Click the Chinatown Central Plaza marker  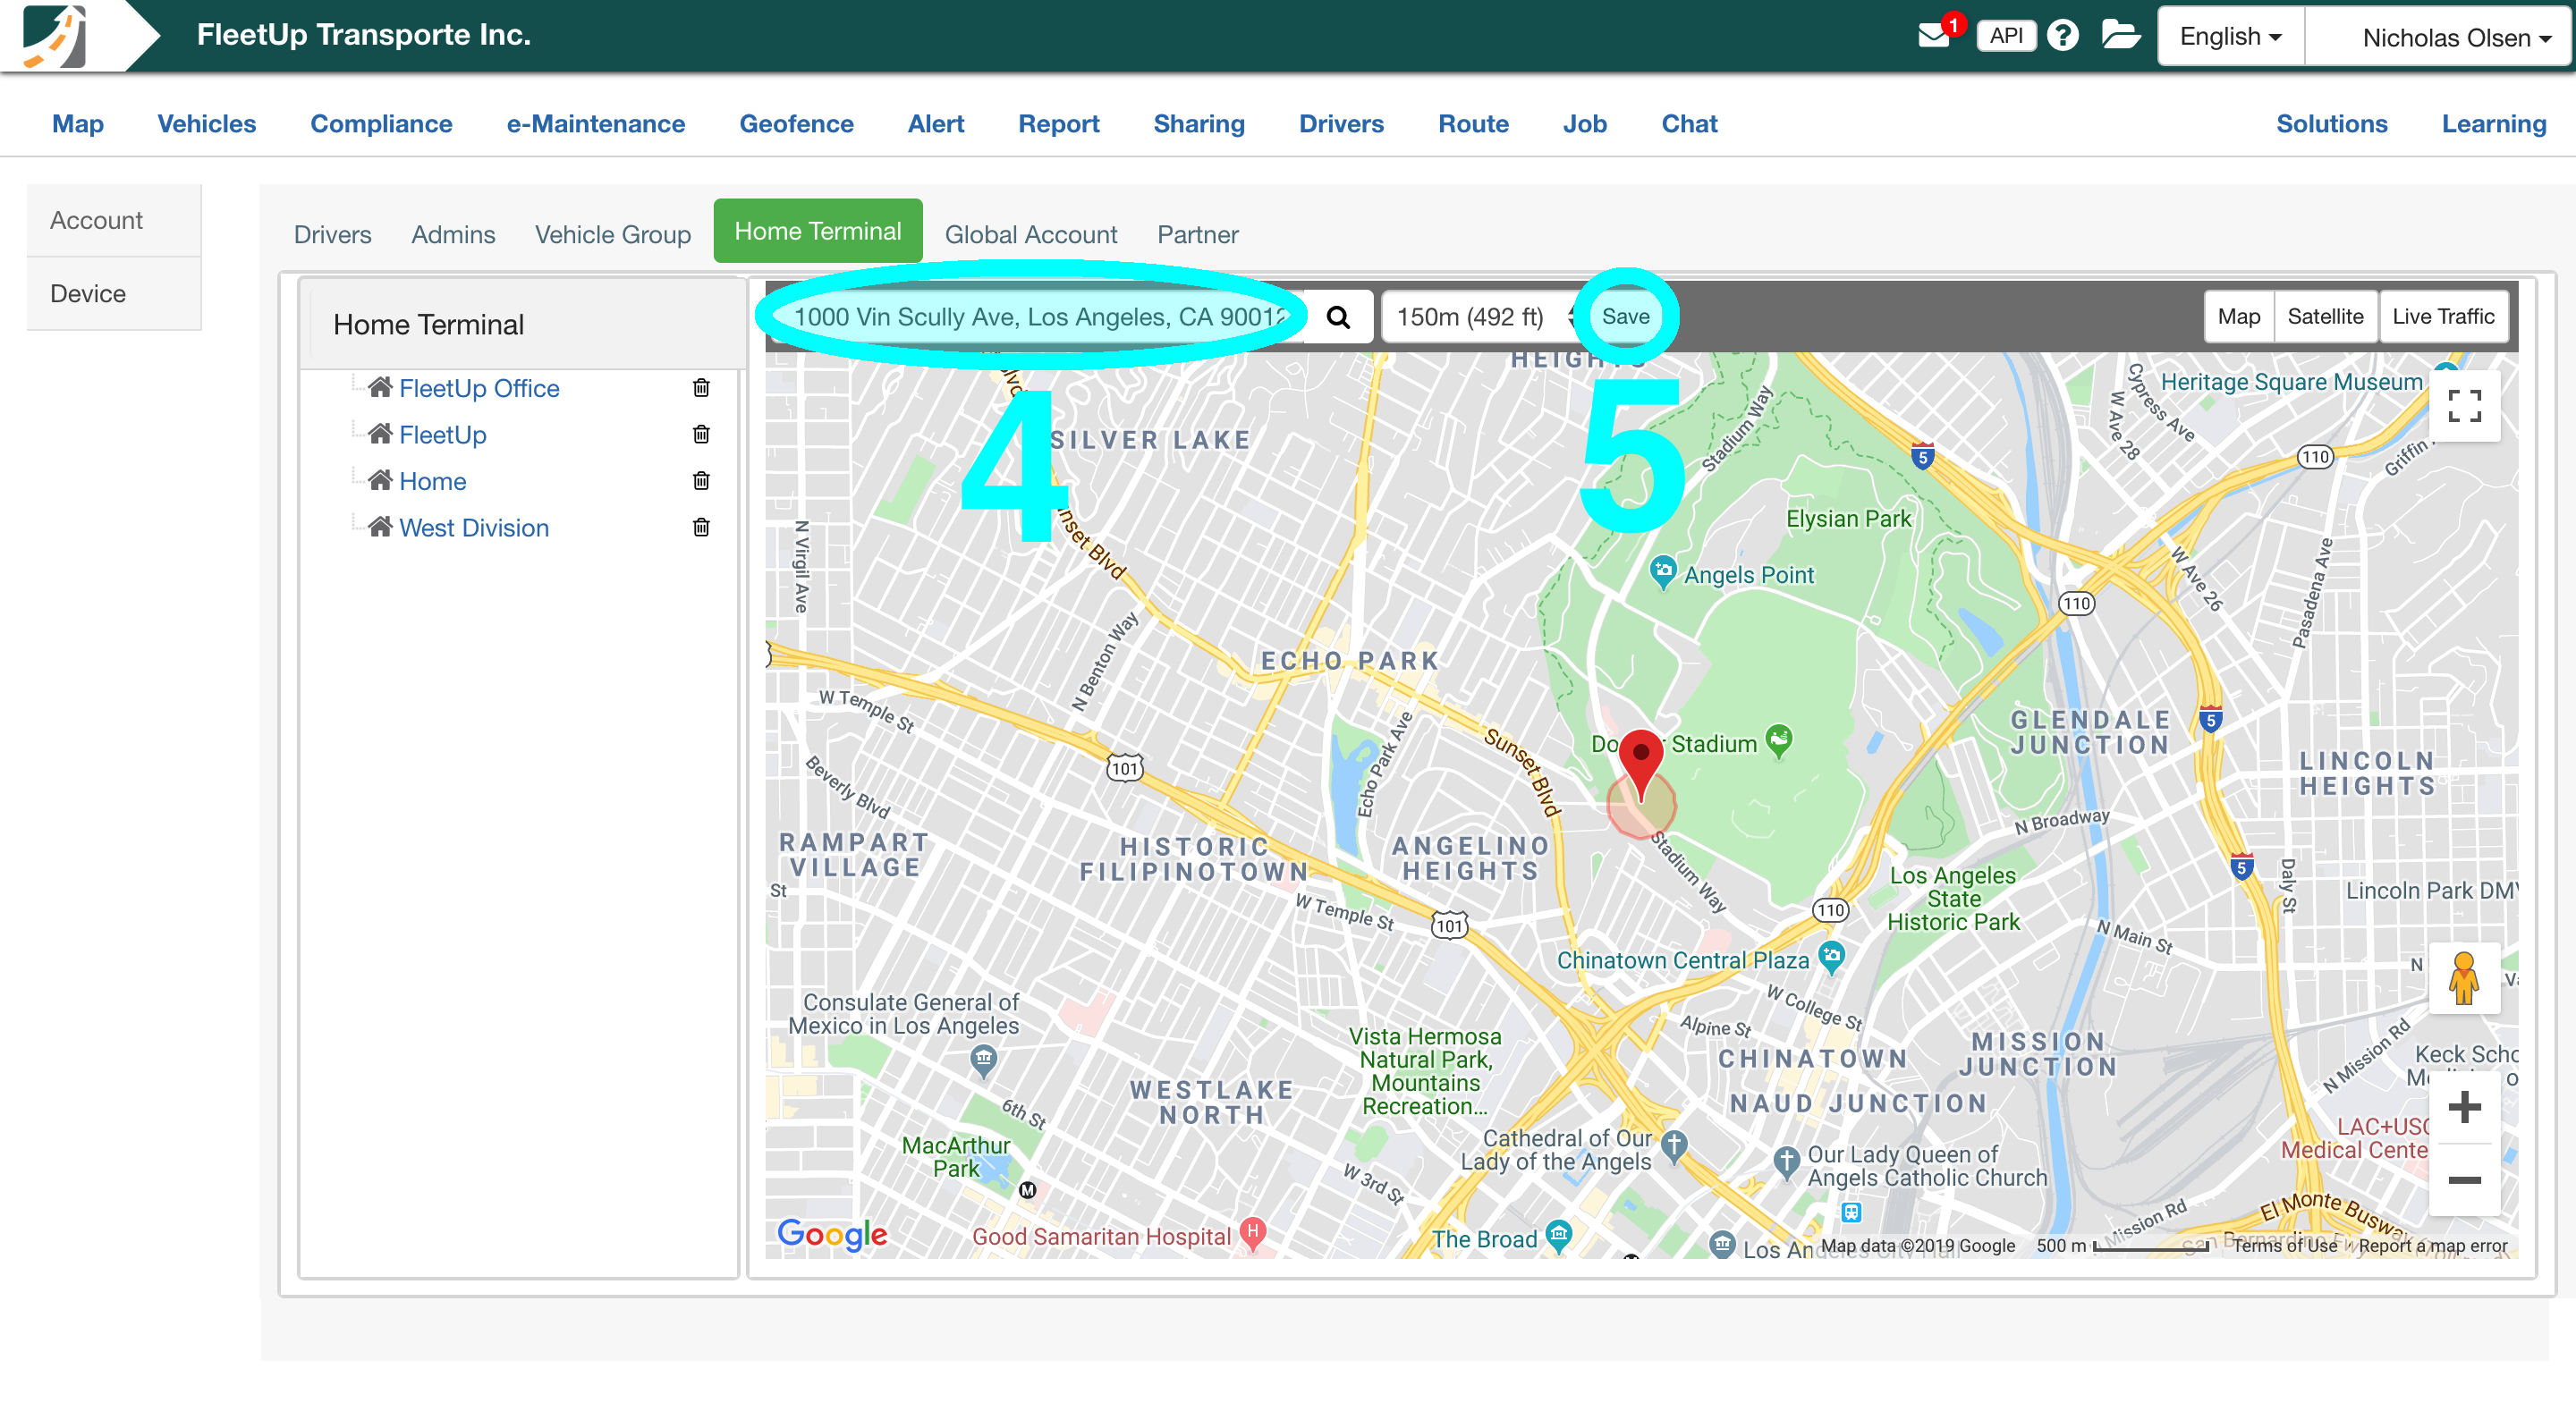coord(1831,957)
